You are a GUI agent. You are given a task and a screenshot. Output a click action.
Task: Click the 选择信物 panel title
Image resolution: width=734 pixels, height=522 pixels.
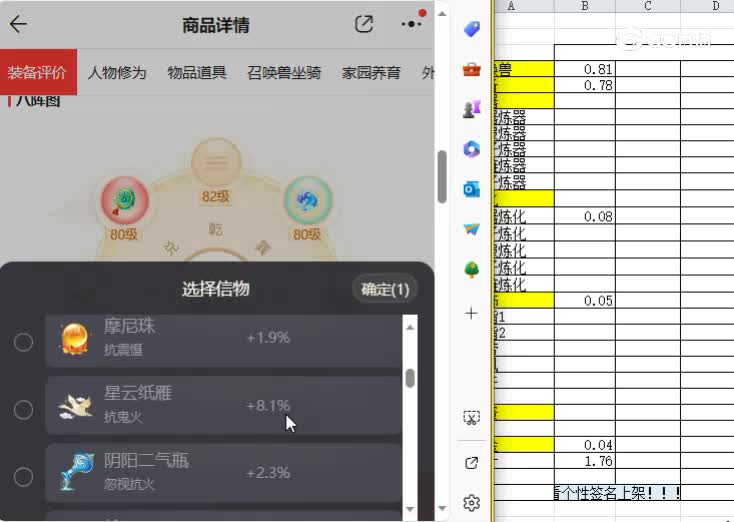[x=216, y=289]
